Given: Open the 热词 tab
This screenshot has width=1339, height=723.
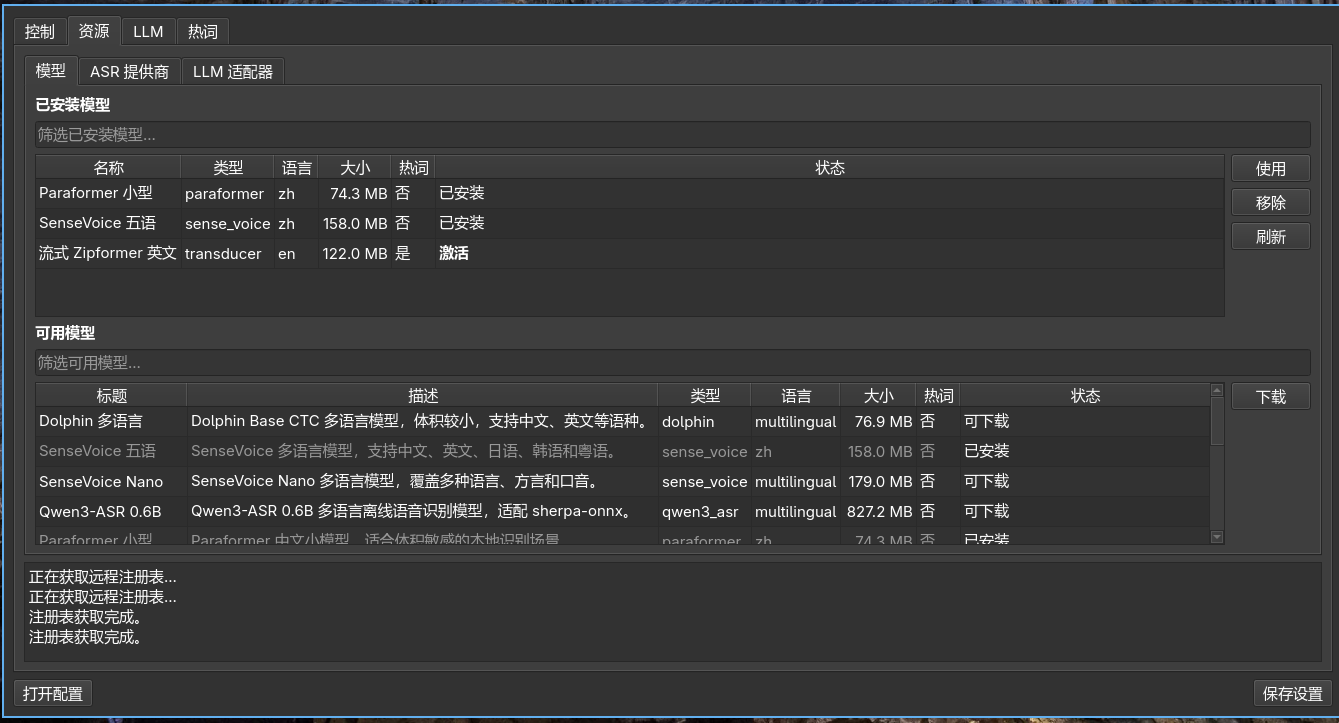Looking at the screenshot, I should 203,32.
